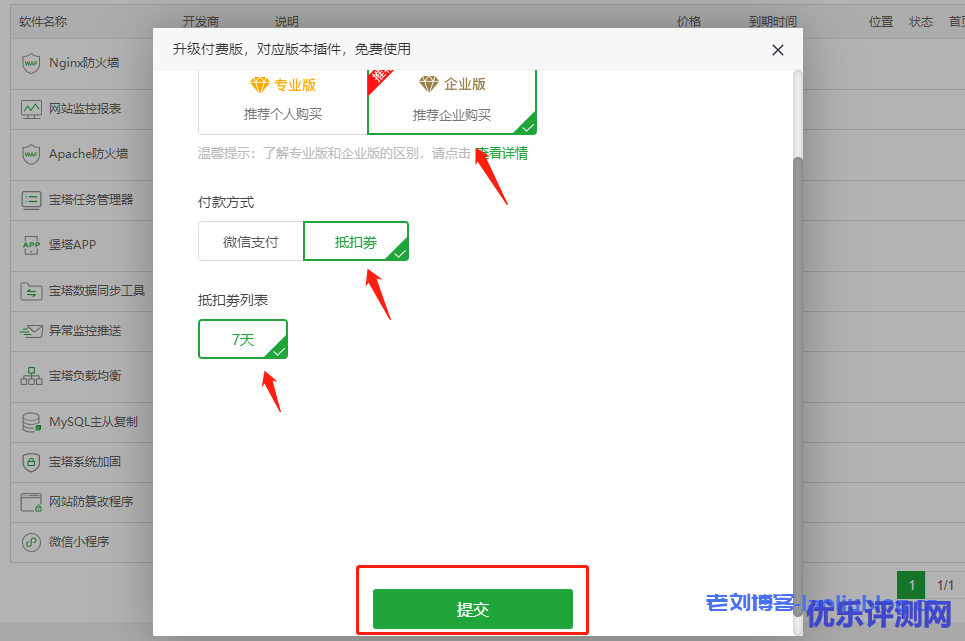965x641 pixels.
Task: Click the 微信小程序 row text
Action: [79, 542]
